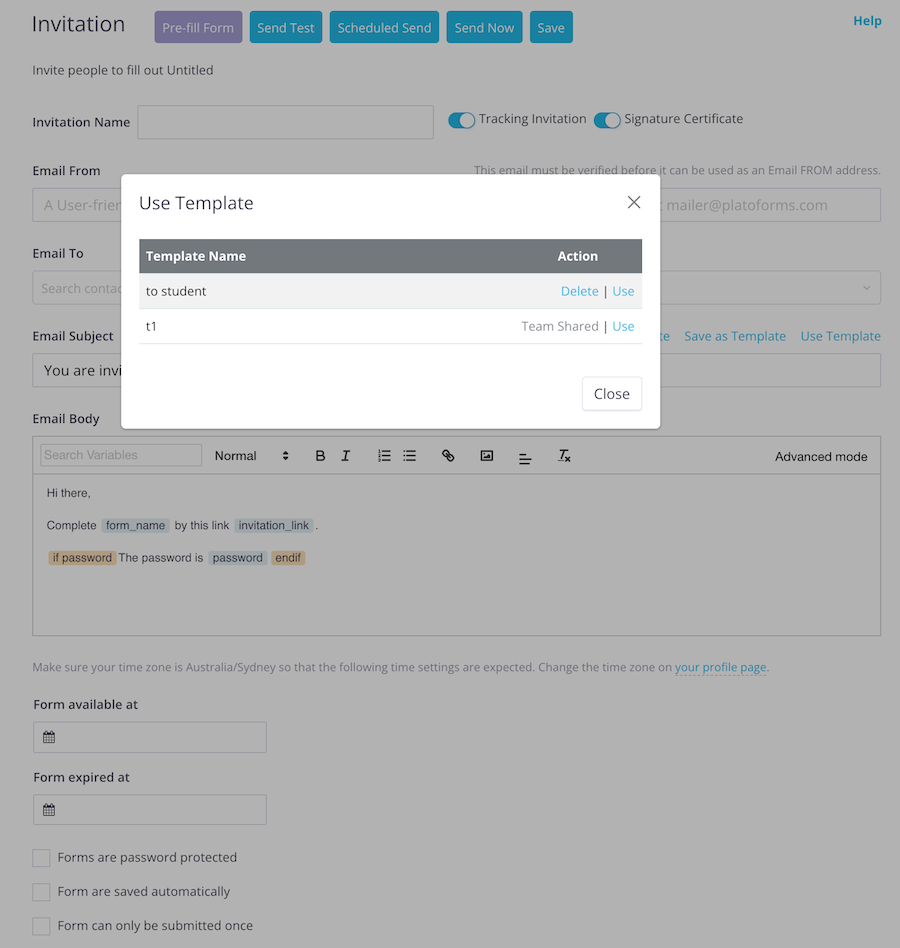Check Forms are password protected

pyautogui.click(x=41, y=858)
